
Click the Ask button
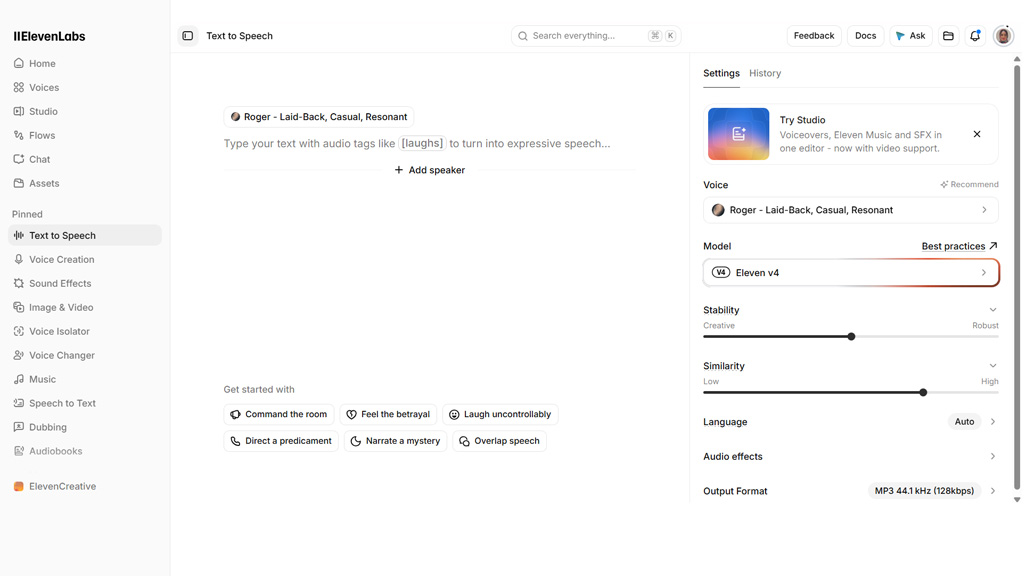point(910,36)
